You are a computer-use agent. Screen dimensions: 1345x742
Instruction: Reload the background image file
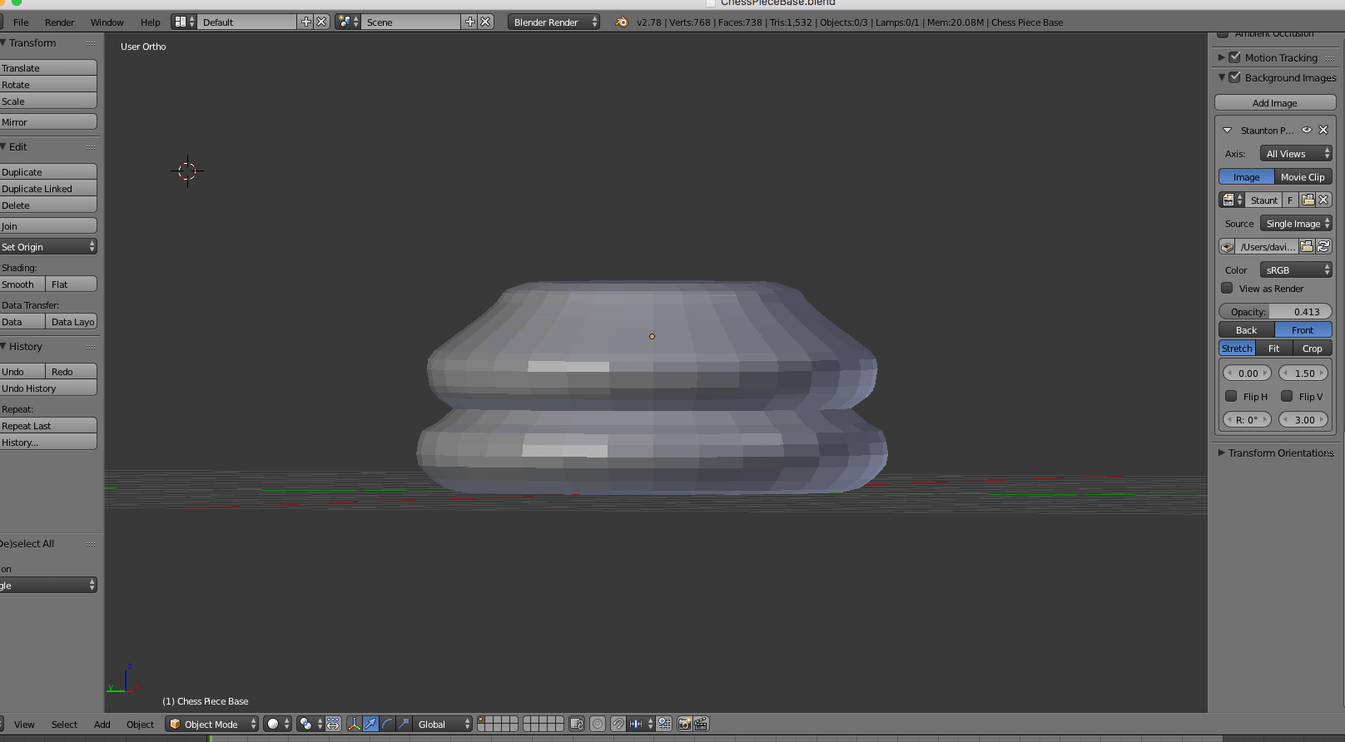1323,247
